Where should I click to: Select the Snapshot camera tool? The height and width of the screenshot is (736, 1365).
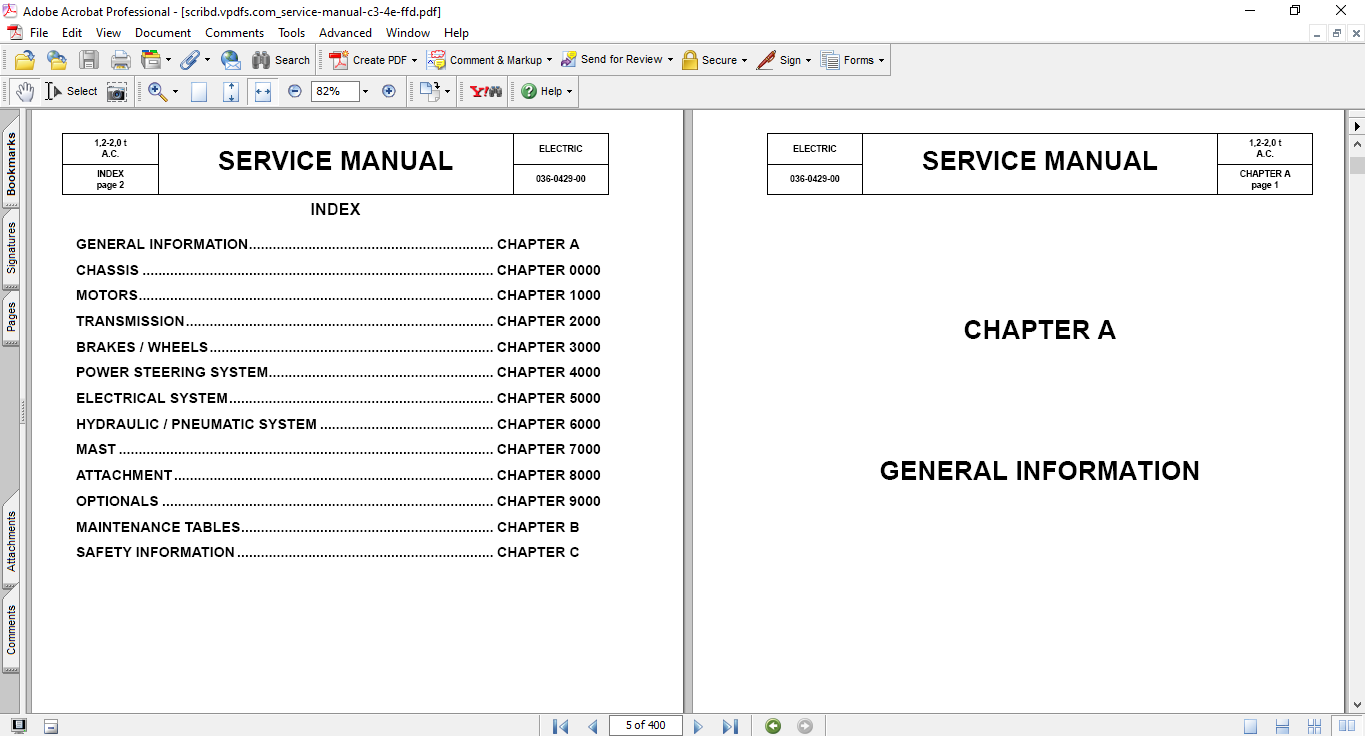[x=117, y=91]
